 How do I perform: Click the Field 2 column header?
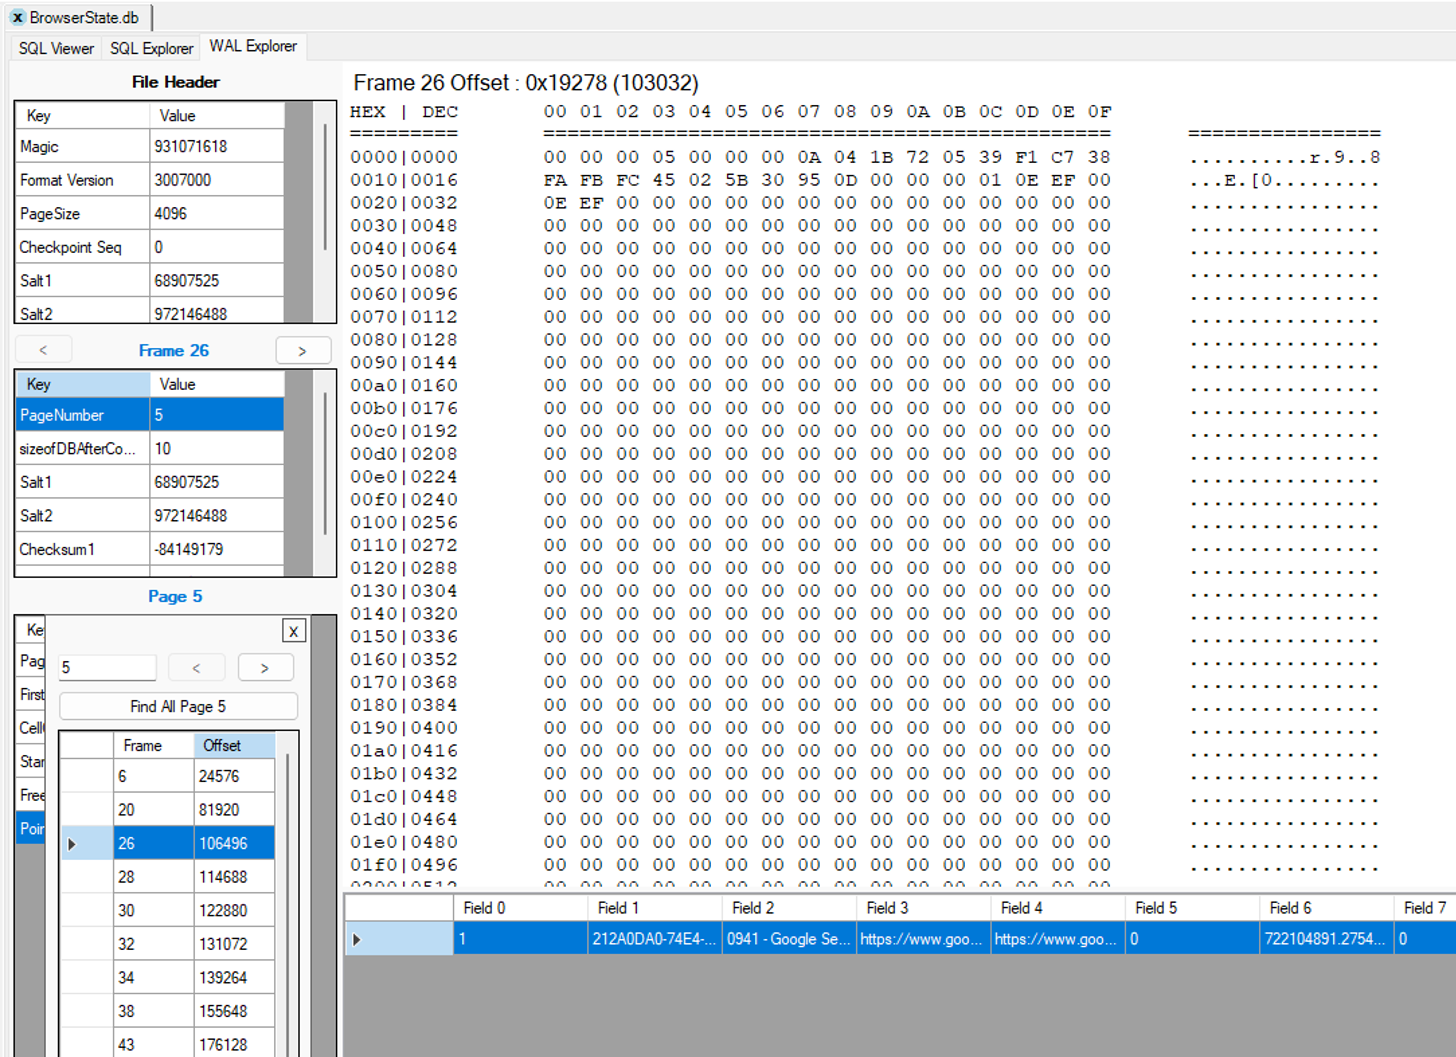pyautogui.click(x=789, y=908)
